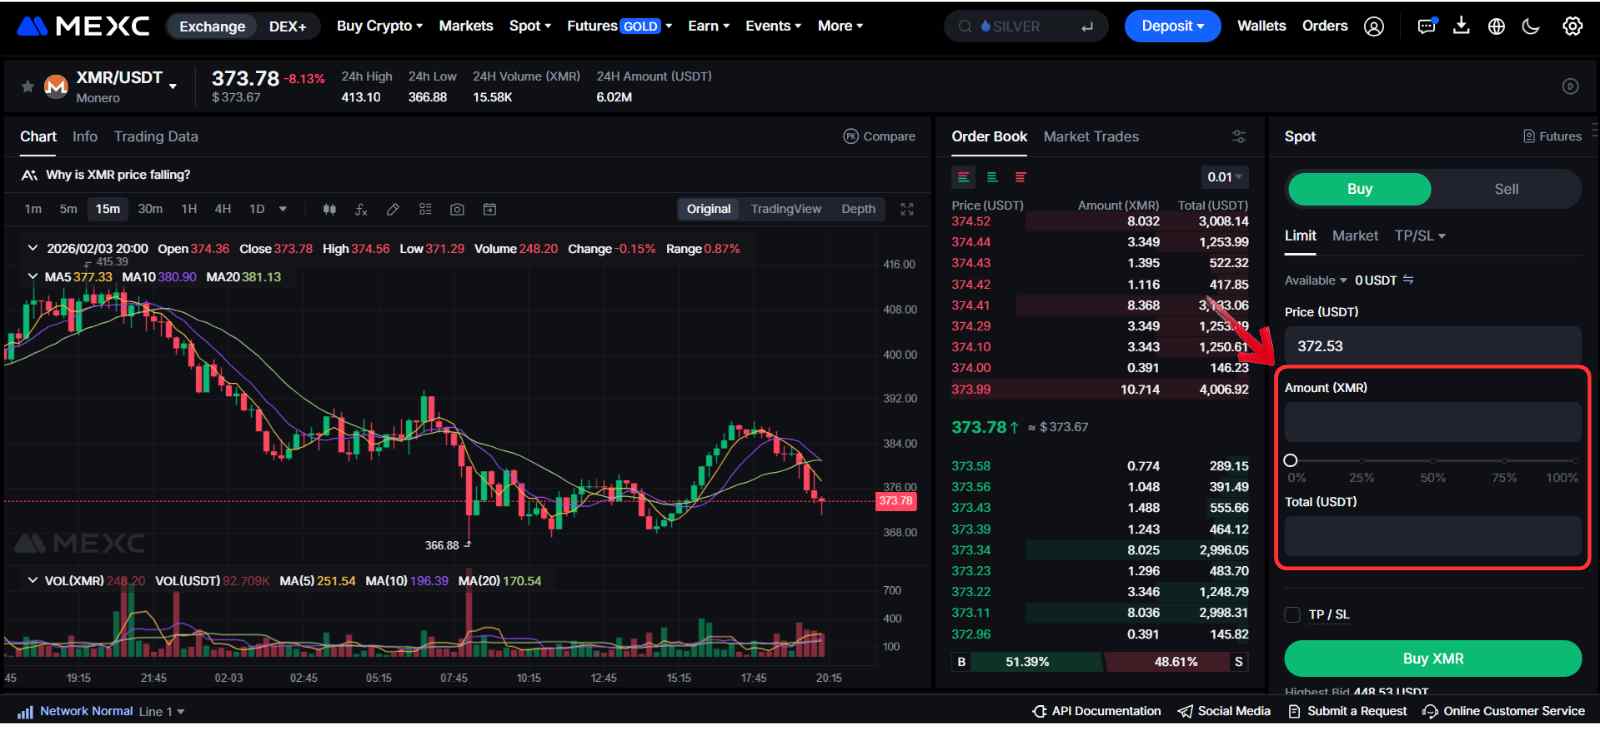Image resolution: width=1600 pixels, height=729 pixels.
Task: Open the Buy Crypto dropdown
Action: [x=380, y=26]
